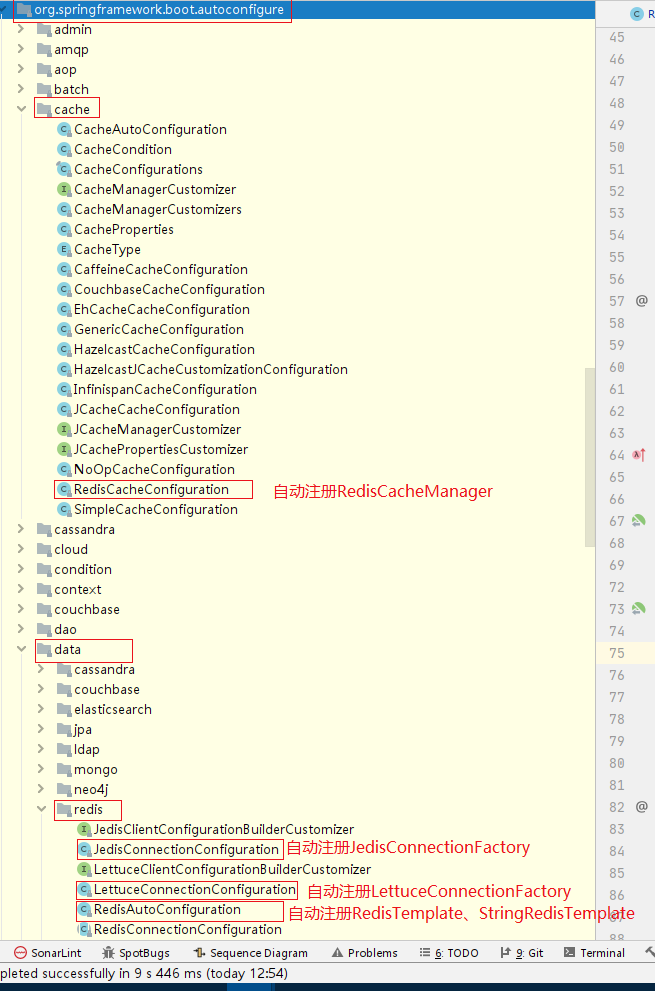Screen dimensions: 655x991
Task: Click the RedisConnectionConfiguration abstract class icon
Action: tap(84, 930)
